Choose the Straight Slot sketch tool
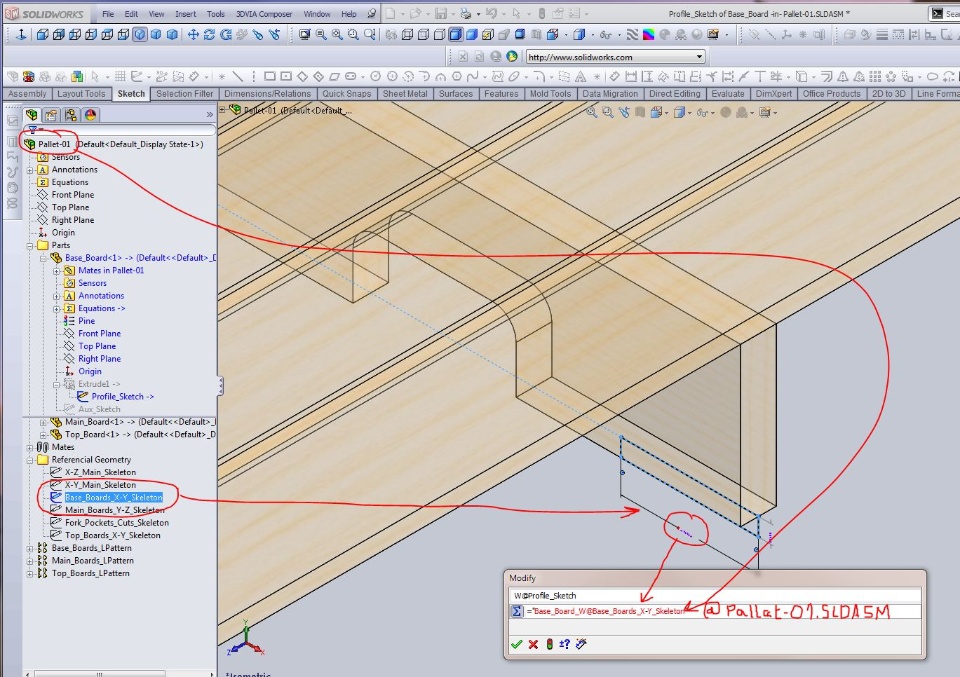Screen dimensions: 960x677 [351, 77]
